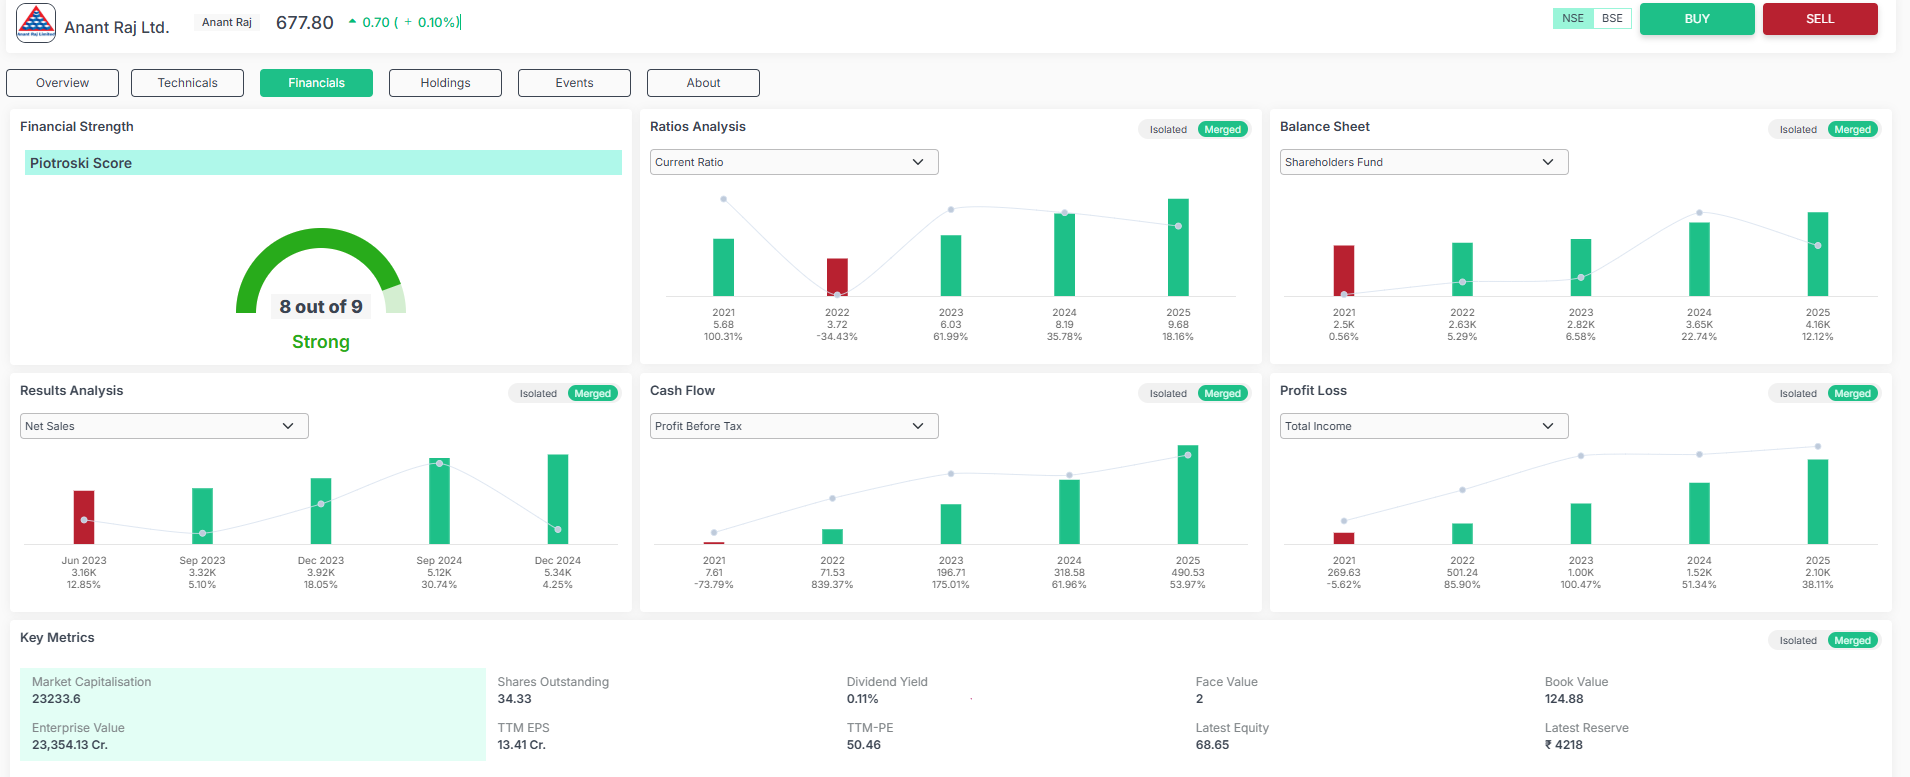Click the Piotroski Score header bar
The width and height of the screenshot is (1910, 777).
coord(323,163)
